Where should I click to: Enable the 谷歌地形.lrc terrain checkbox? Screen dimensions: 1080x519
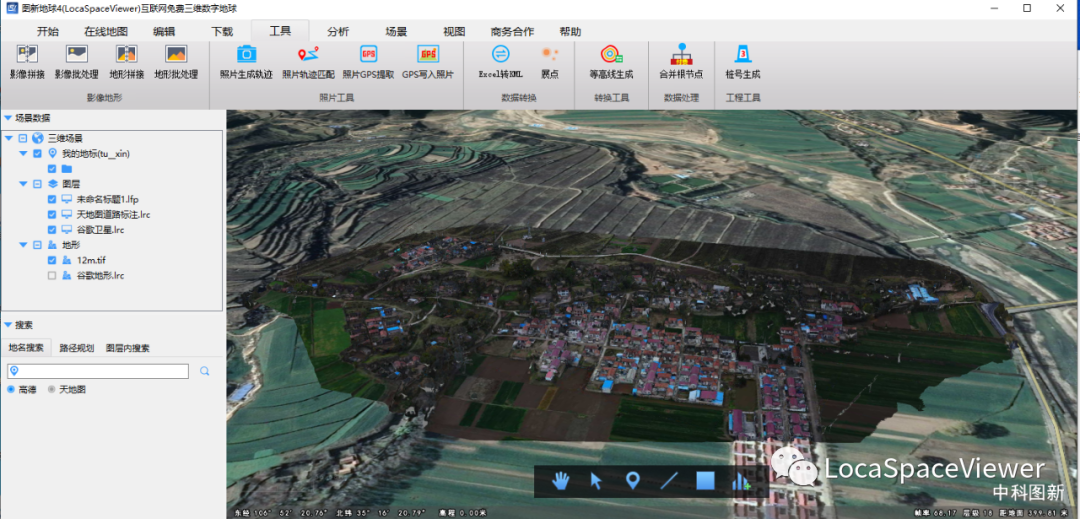click(52, 275)
